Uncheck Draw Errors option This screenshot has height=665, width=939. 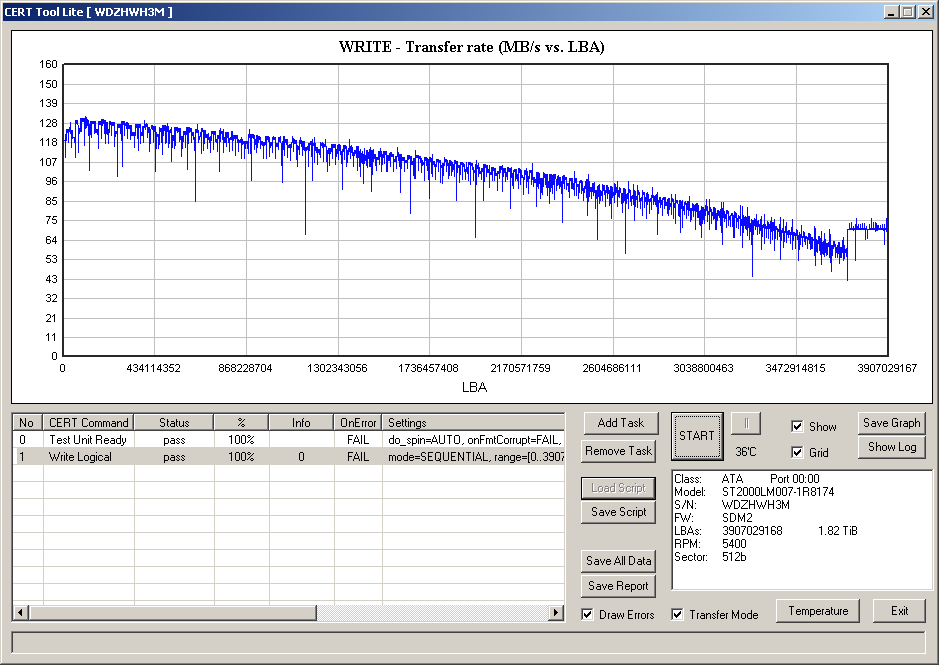pos(587,614)
